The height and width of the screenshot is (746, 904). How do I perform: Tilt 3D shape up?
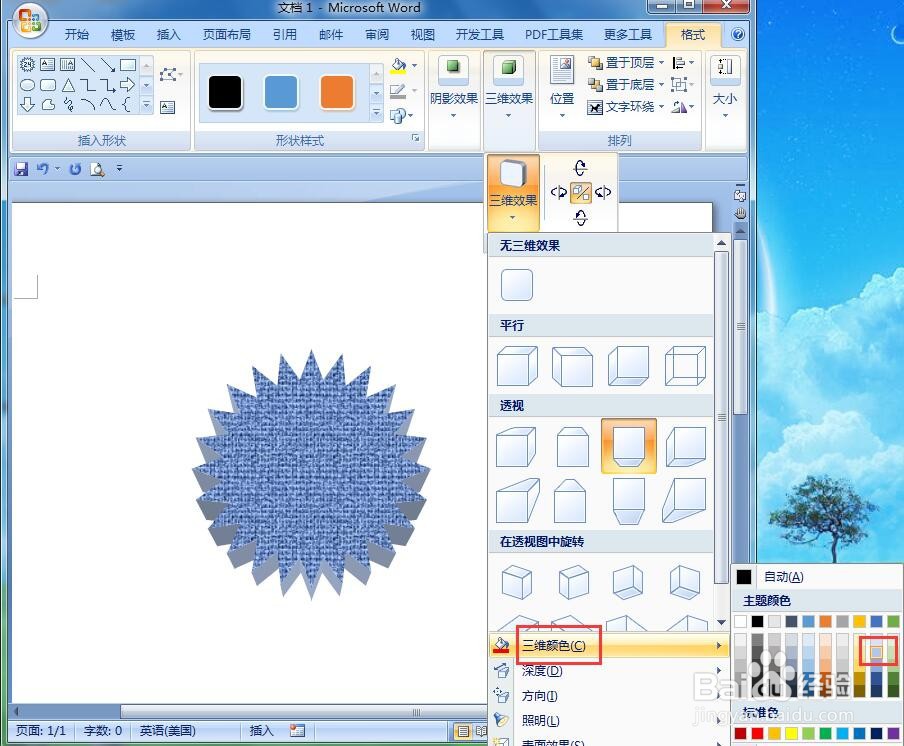[581, 167]
